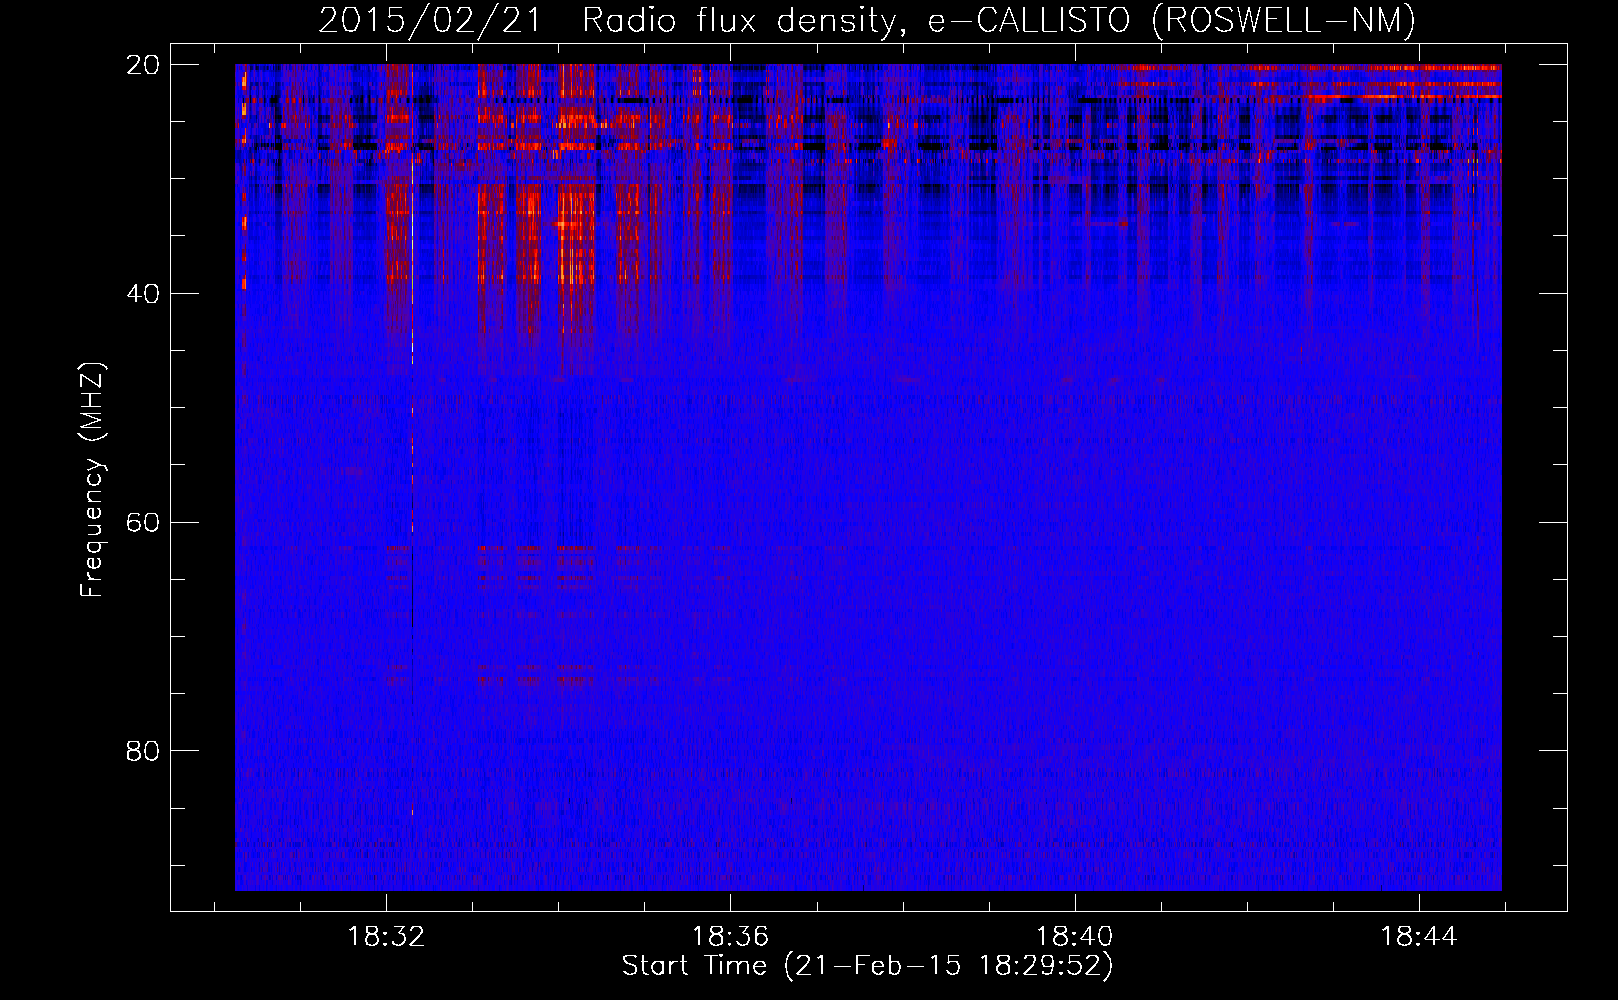The image size is (1618, 1000).
Task: Click the '40' frequency tick label
Action: 143,293
